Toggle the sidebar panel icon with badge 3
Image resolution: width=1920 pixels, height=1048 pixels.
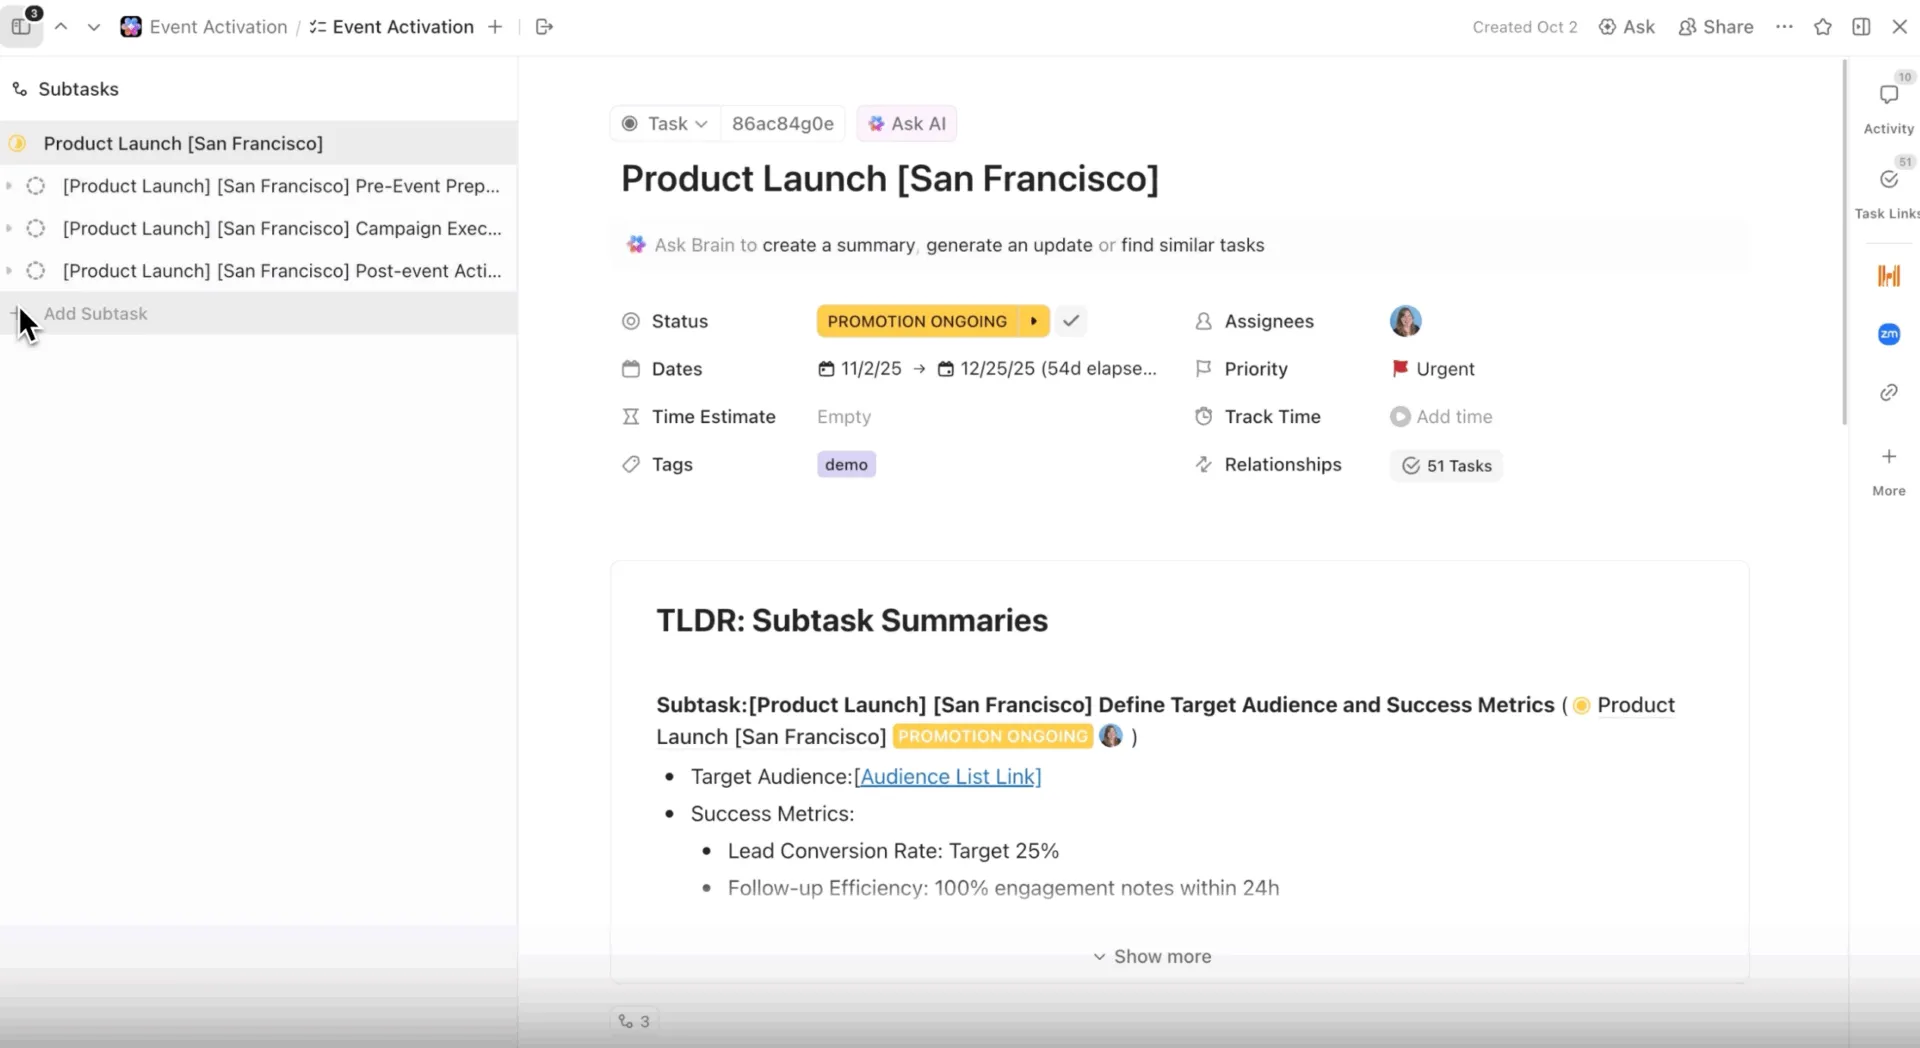(x=21, y=26)
